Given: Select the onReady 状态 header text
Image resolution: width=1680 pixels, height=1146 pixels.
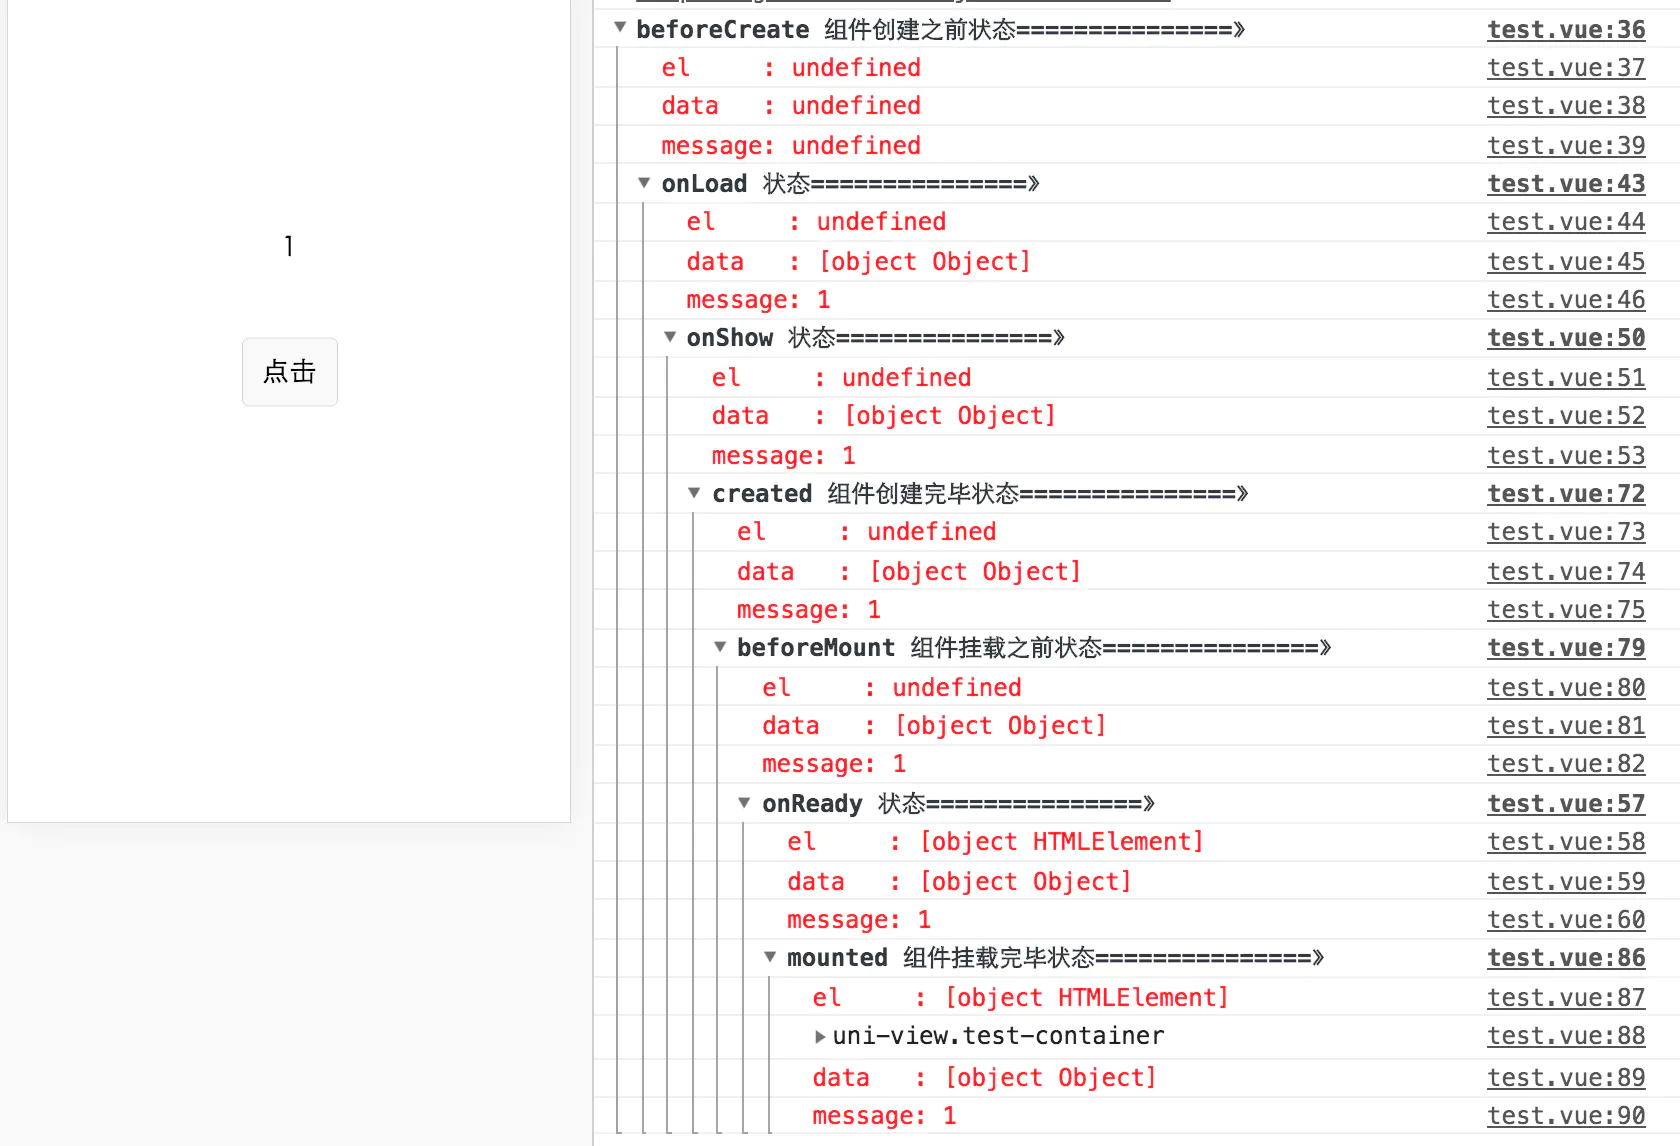Looking at the screenshot, I should 959,804.
